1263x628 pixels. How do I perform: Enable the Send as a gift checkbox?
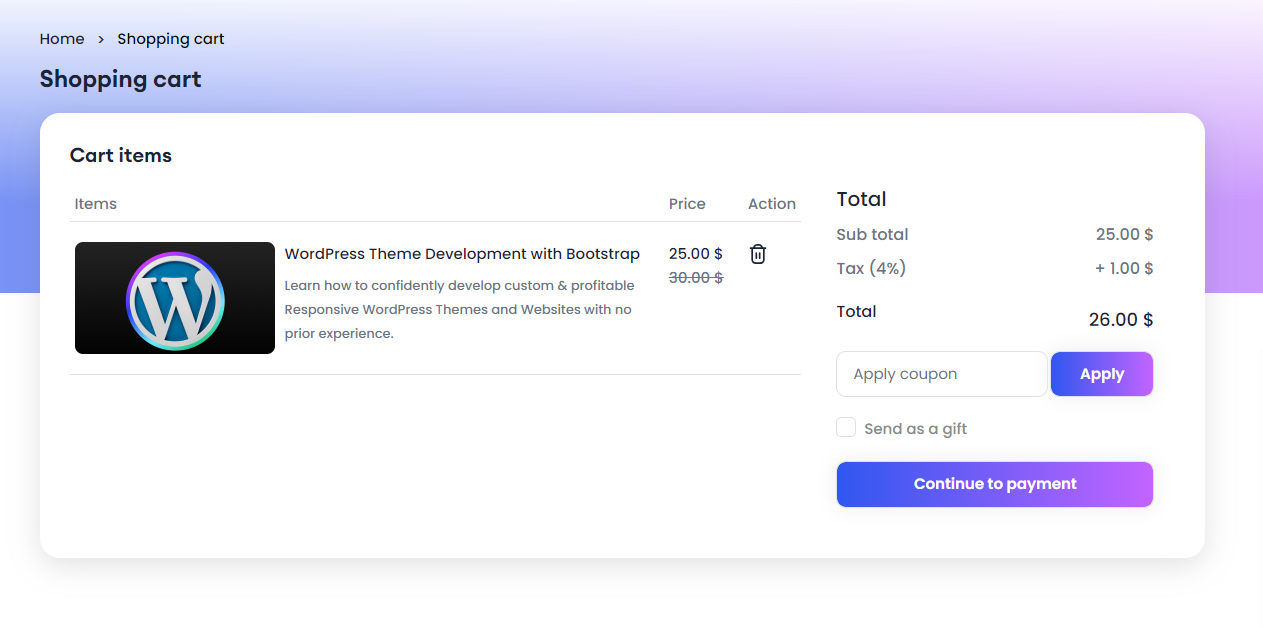[x=846, y=428]
